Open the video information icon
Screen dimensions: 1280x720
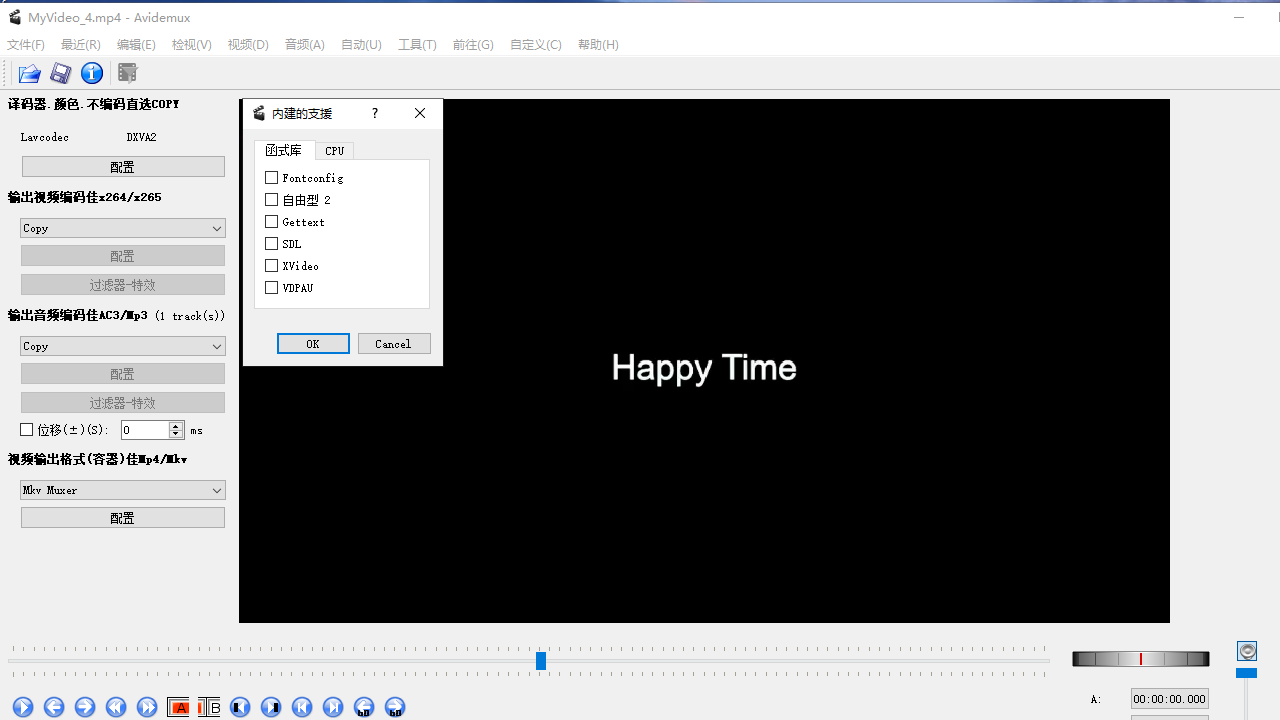point(92,73)
